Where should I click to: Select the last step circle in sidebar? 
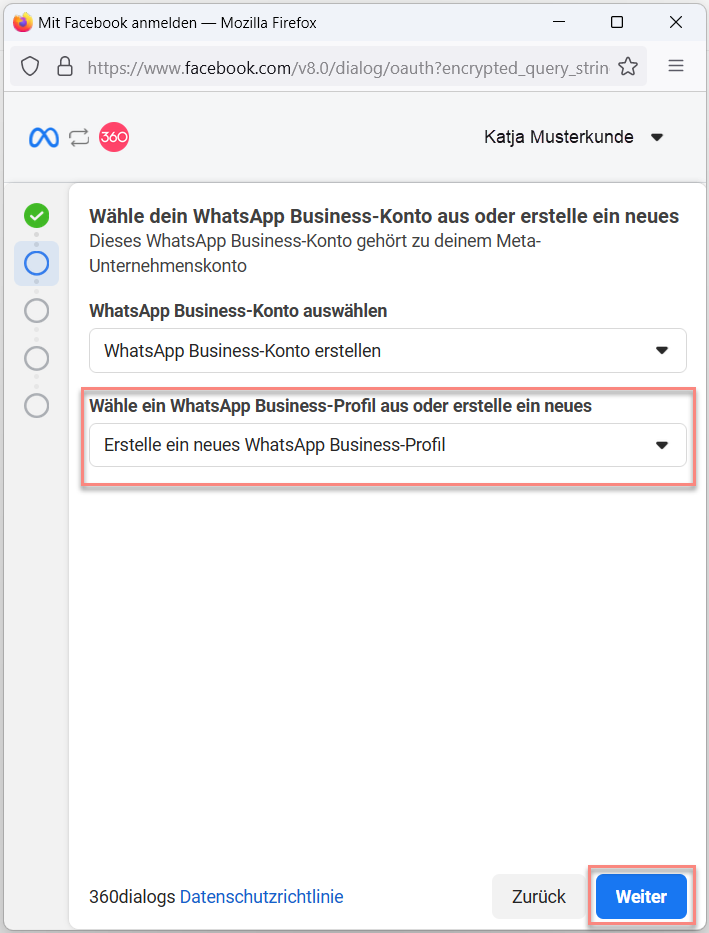[36, 406]
